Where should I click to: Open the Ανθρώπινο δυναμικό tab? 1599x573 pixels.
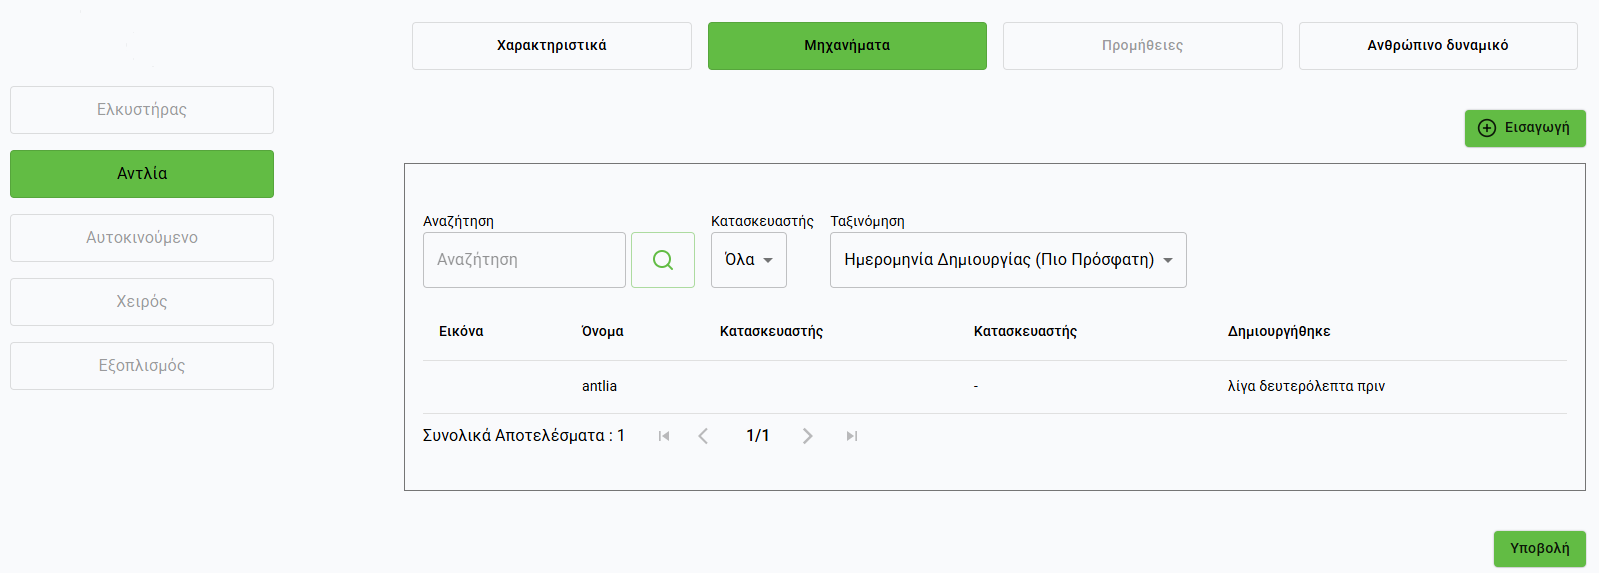1437,46
